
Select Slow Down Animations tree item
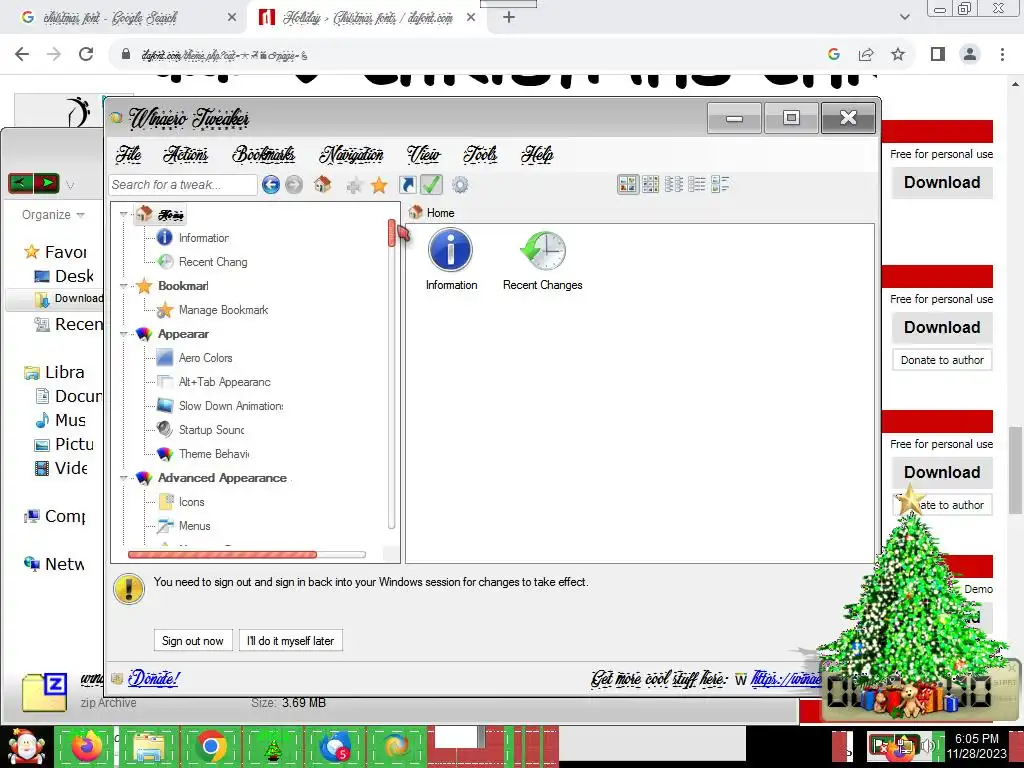(231, 406)
